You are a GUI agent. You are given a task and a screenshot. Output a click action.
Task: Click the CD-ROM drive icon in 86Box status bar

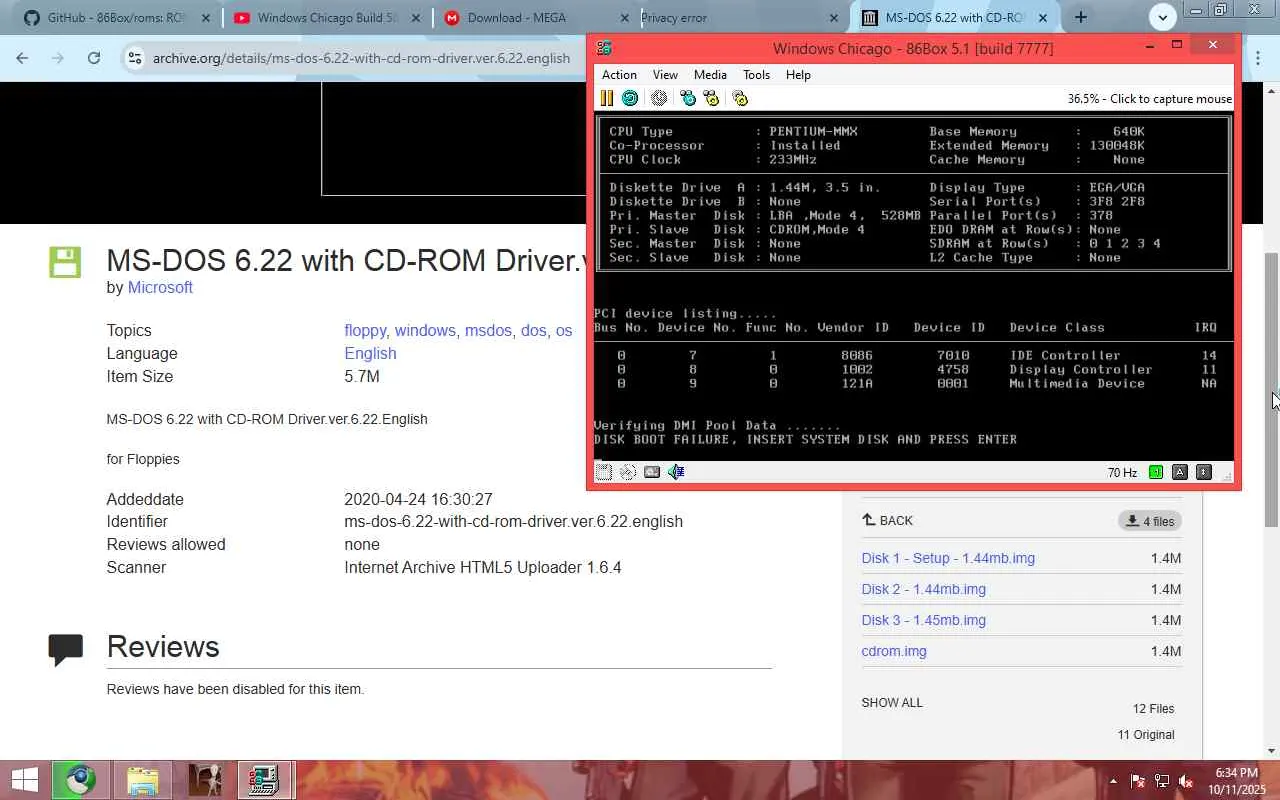pyautogui.click(x=628, y=472)
